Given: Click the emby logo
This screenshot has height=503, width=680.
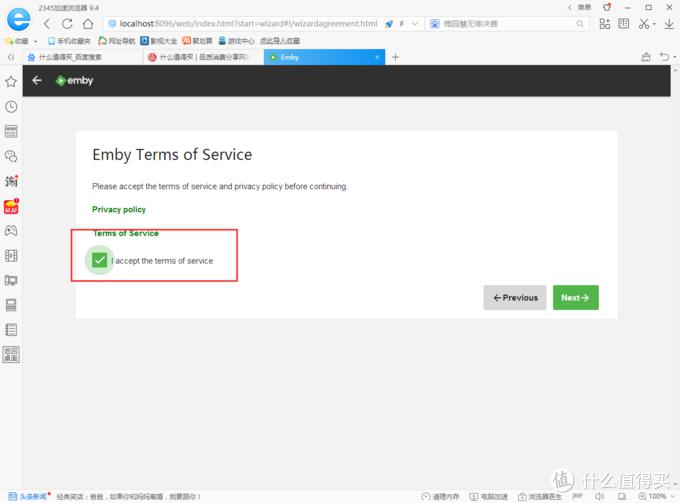Looking at the screenshot, I should click(x=74, y=81).
